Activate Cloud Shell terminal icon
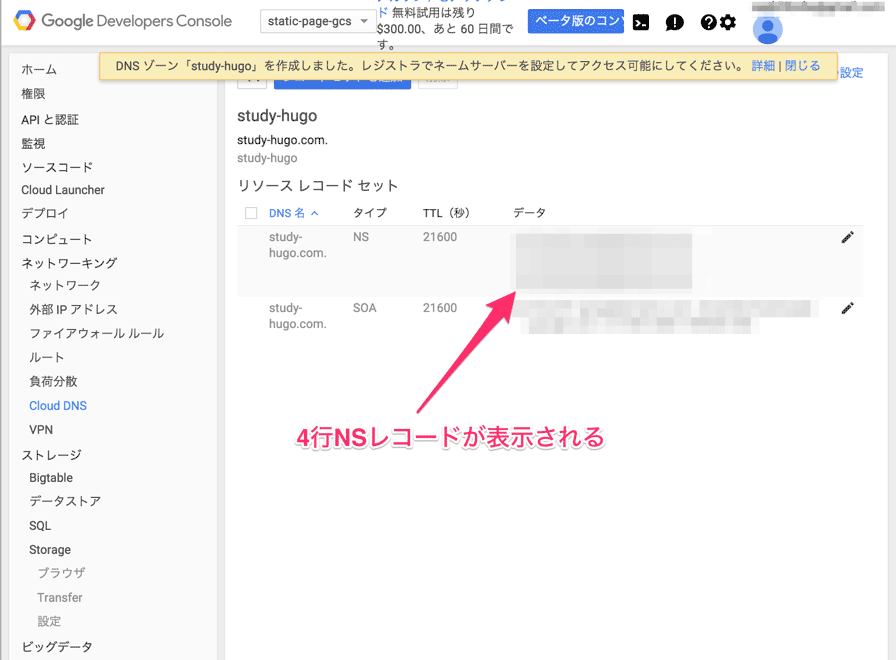Viewport: 896px width, 660px height. pos(641,22)
